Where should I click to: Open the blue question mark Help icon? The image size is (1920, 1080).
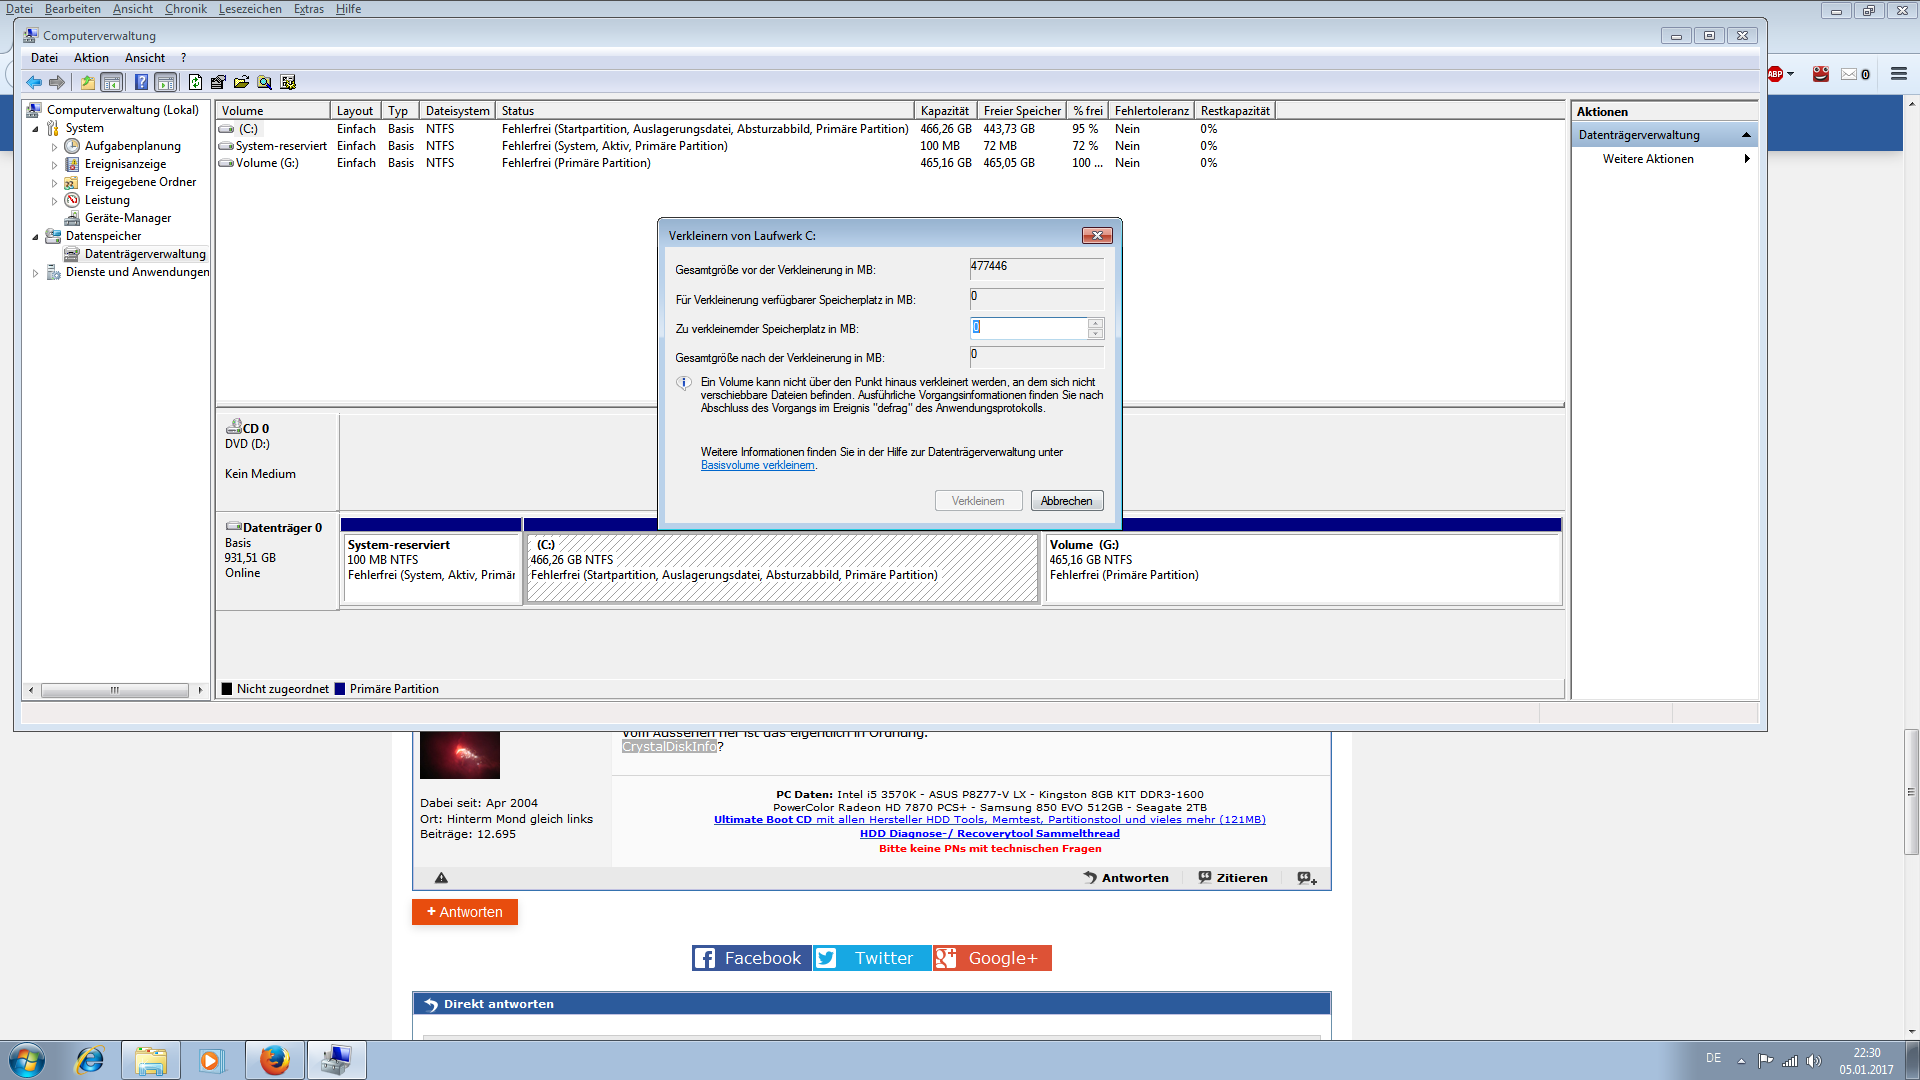(x=141, y=82)
